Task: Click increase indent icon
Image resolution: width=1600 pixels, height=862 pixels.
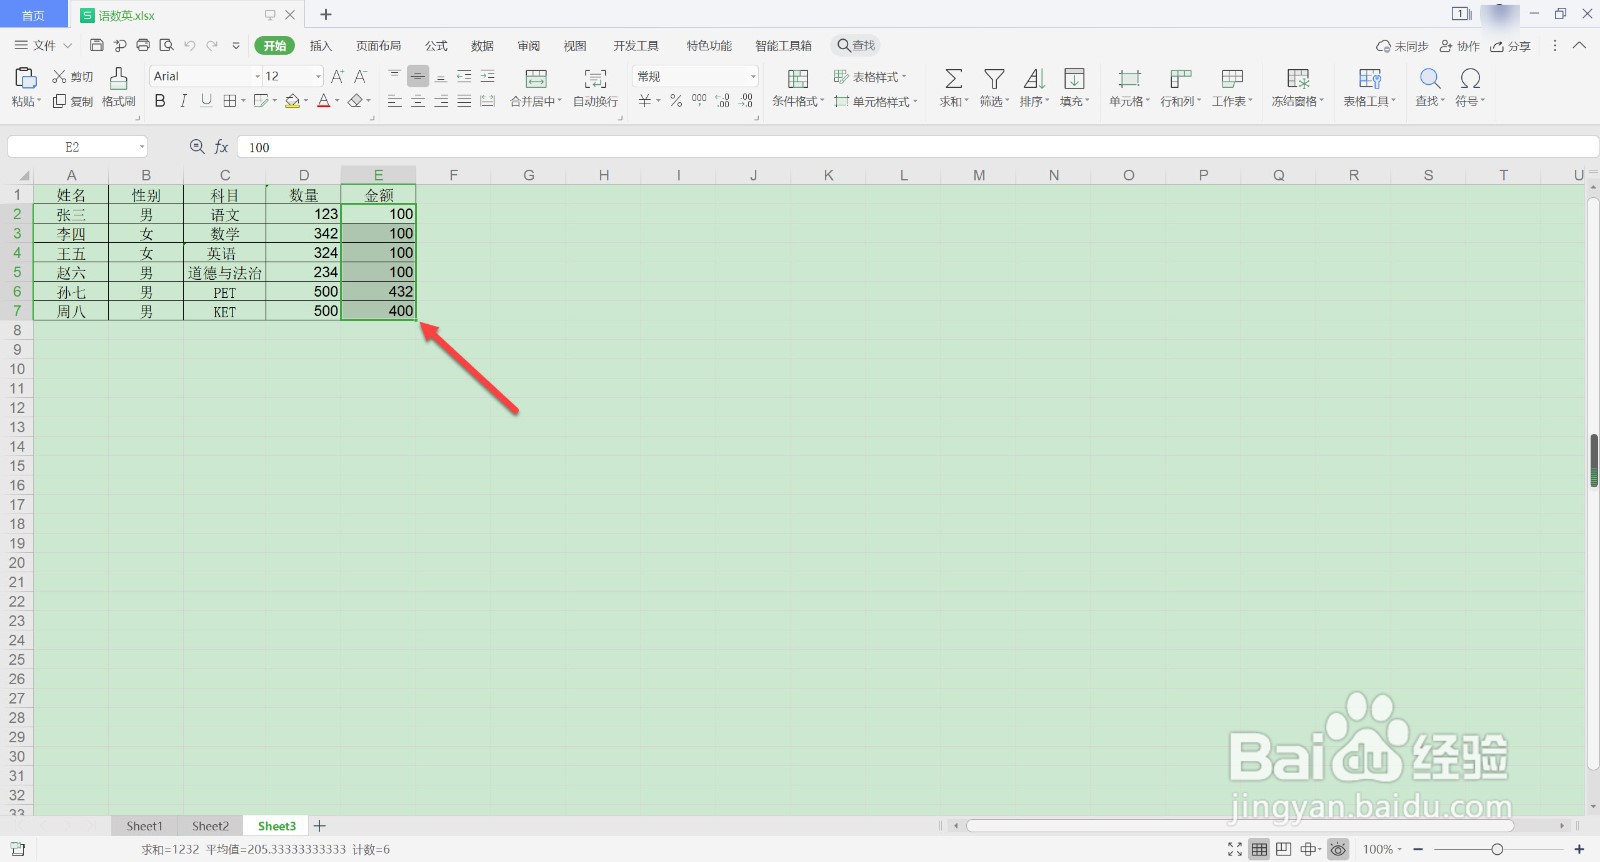Action: pyautogui.click(x=487, y=76)
